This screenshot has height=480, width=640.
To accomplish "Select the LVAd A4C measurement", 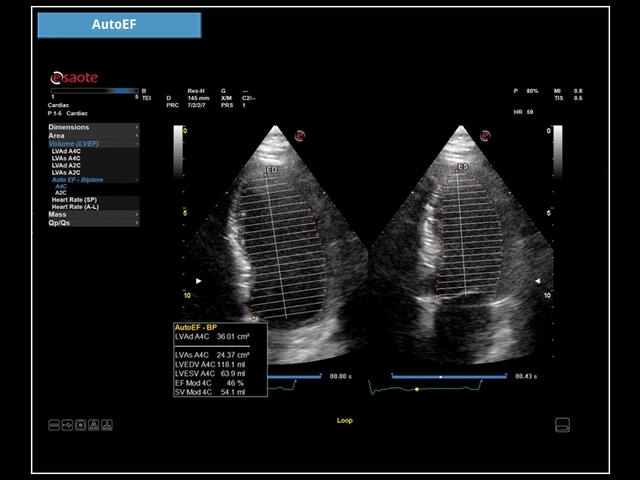I will pyautogui.click(x=68, y=151).
